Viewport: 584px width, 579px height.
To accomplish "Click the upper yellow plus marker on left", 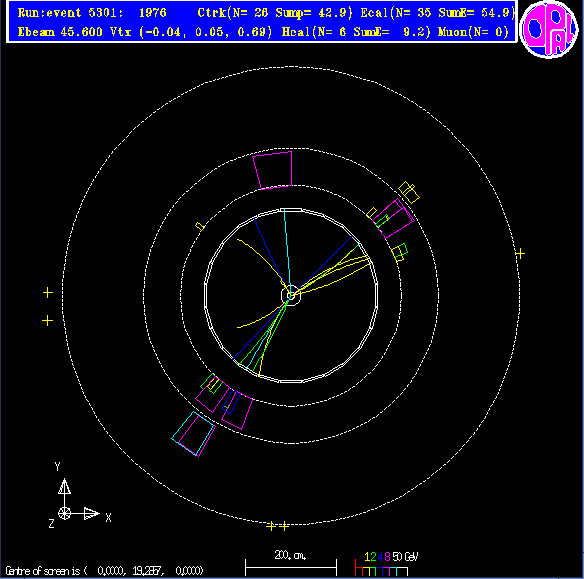I will coord(48,293).
